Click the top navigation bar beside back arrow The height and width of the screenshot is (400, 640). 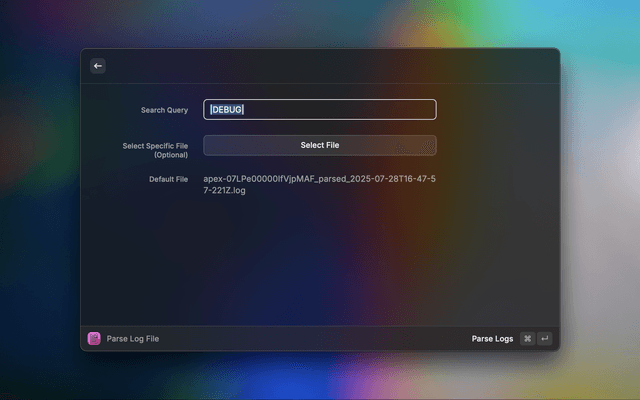(x=320, y=66)
